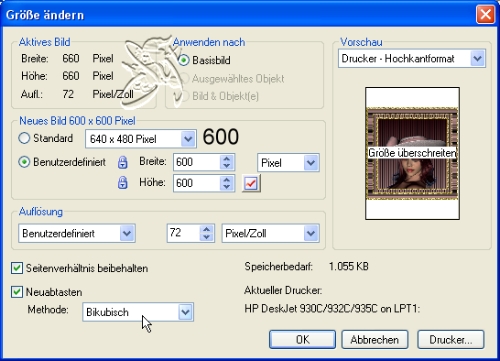
Task: Click the Drucker... button
Action: tap(451, 340)
